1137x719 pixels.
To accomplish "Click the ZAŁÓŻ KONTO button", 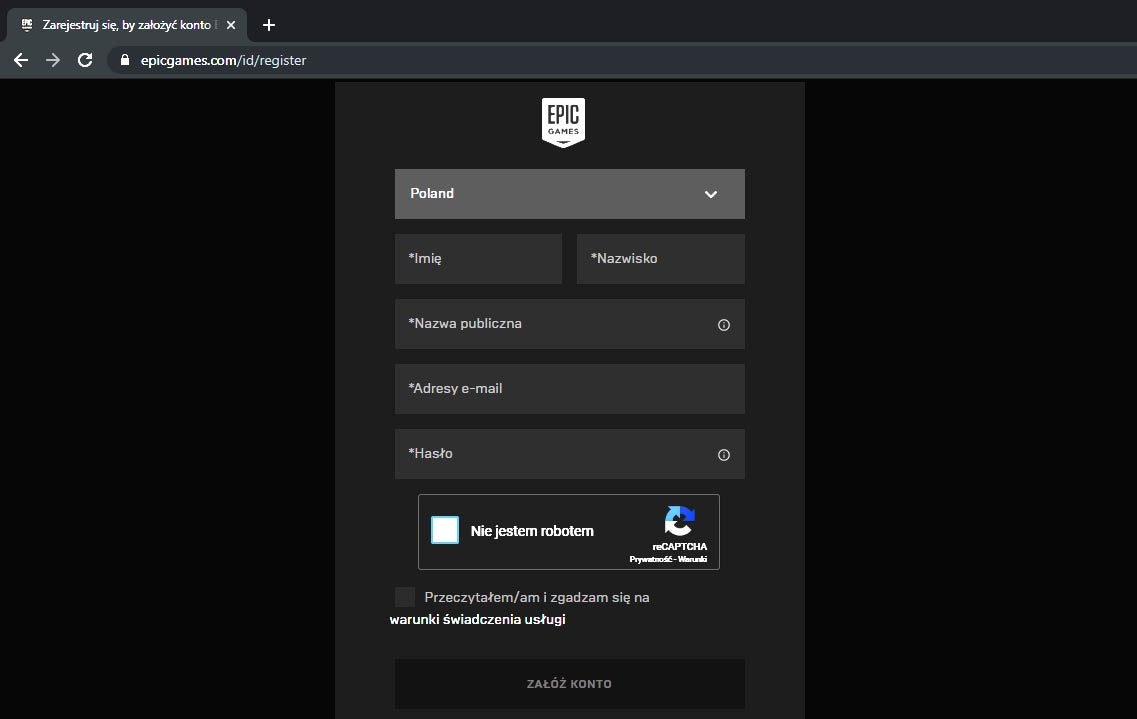I will tap(570, 683).
